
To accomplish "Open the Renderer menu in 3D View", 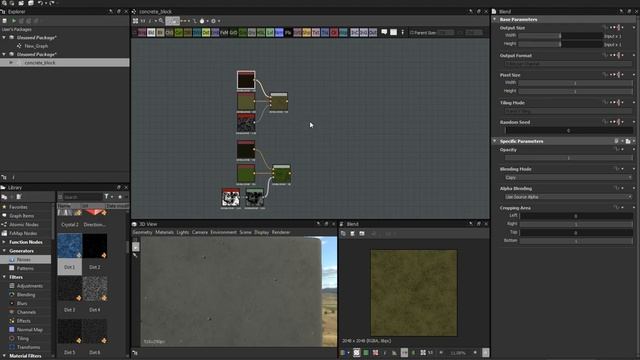I will click(281, 232).
